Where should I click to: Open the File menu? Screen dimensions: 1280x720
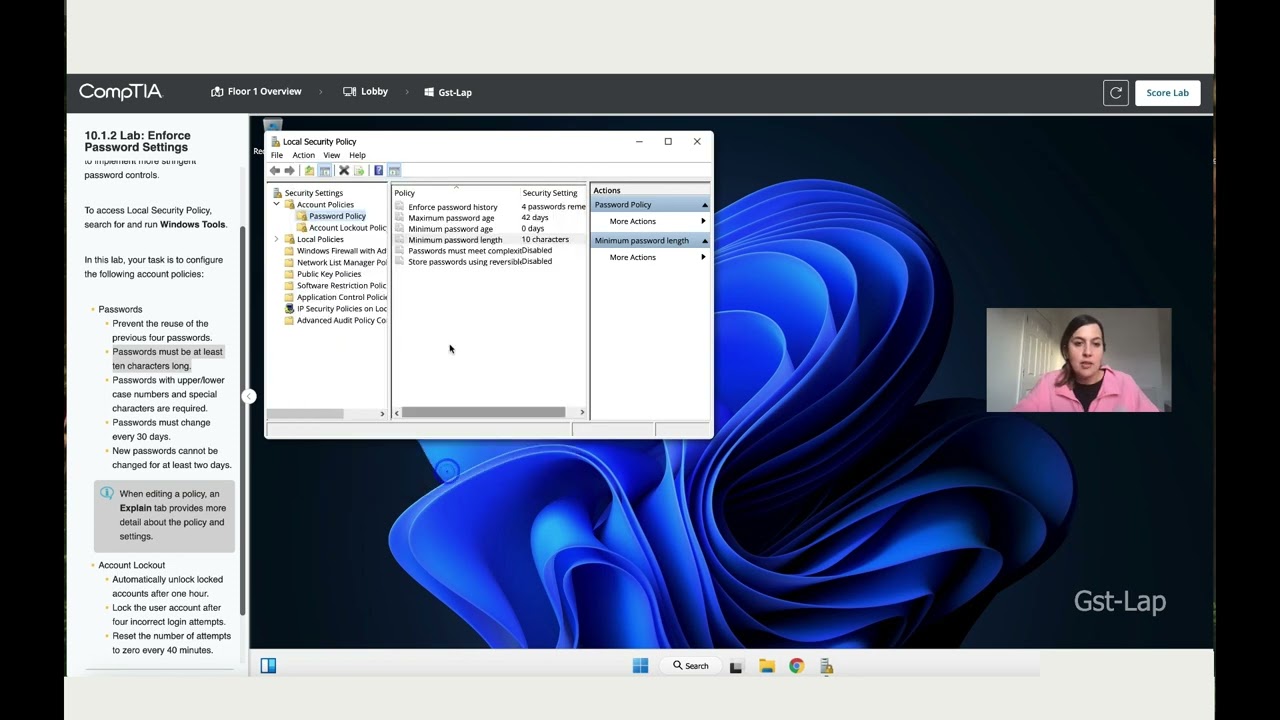tap(277, 155)
